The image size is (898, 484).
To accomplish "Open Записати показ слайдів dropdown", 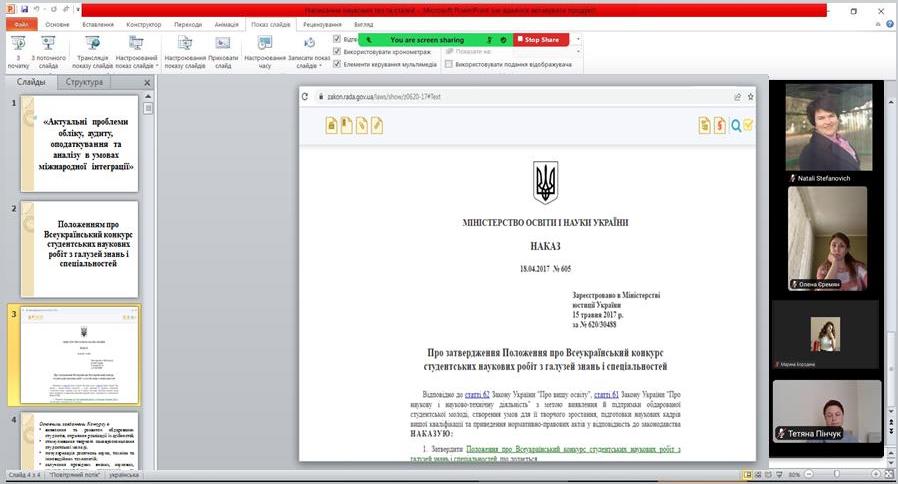I will tap(309, 52).
